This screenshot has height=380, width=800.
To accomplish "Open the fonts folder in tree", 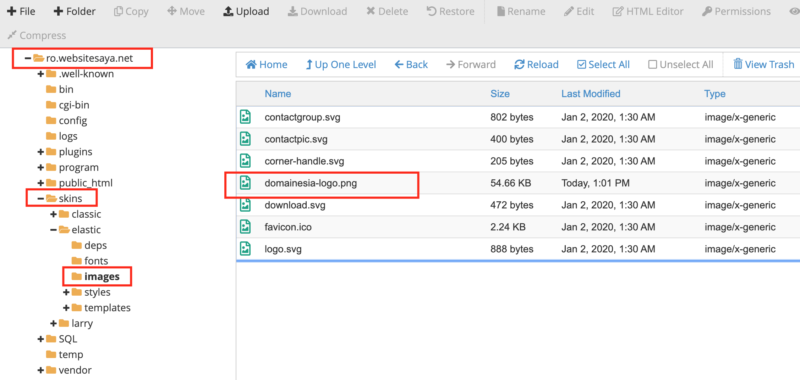I will click(90, 261).
